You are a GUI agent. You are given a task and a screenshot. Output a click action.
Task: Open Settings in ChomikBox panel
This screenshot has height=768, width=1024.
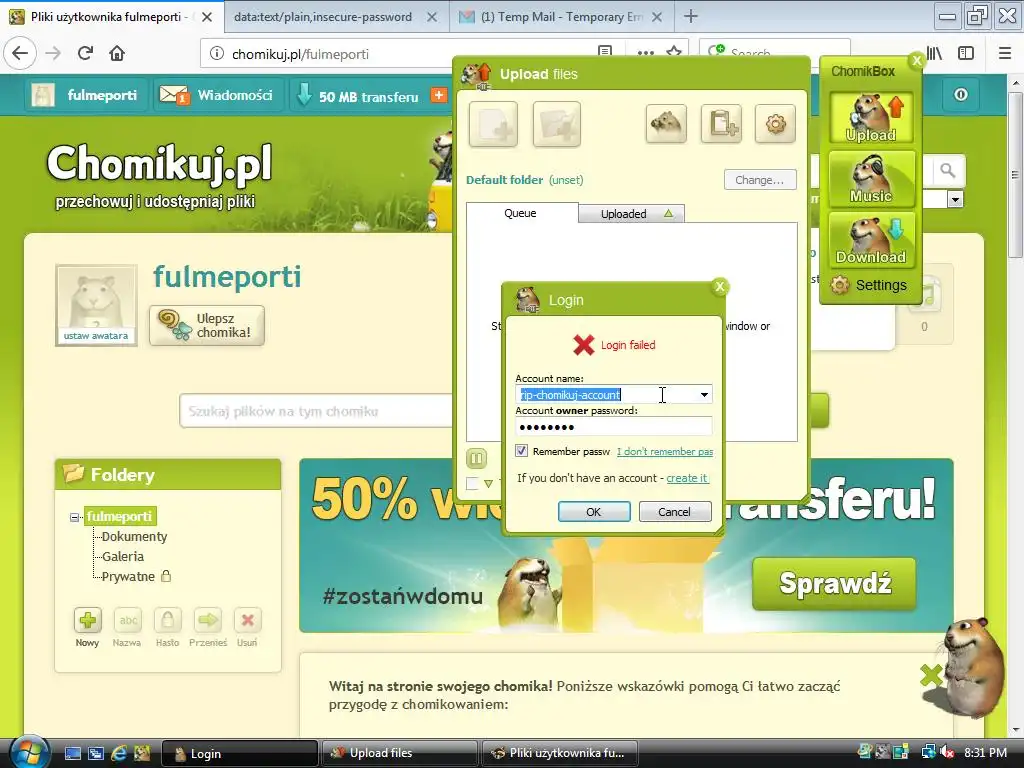(869, 285)
